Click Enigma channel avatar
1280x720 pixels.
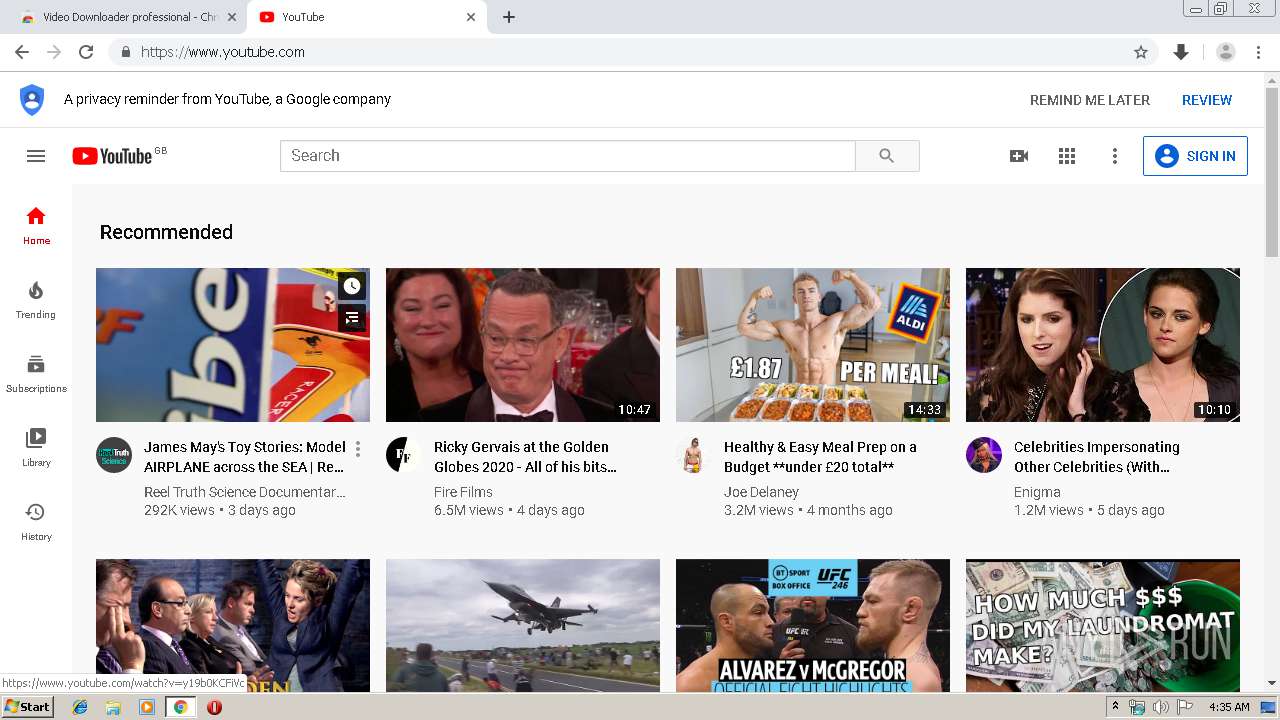(x=984, y=455)
